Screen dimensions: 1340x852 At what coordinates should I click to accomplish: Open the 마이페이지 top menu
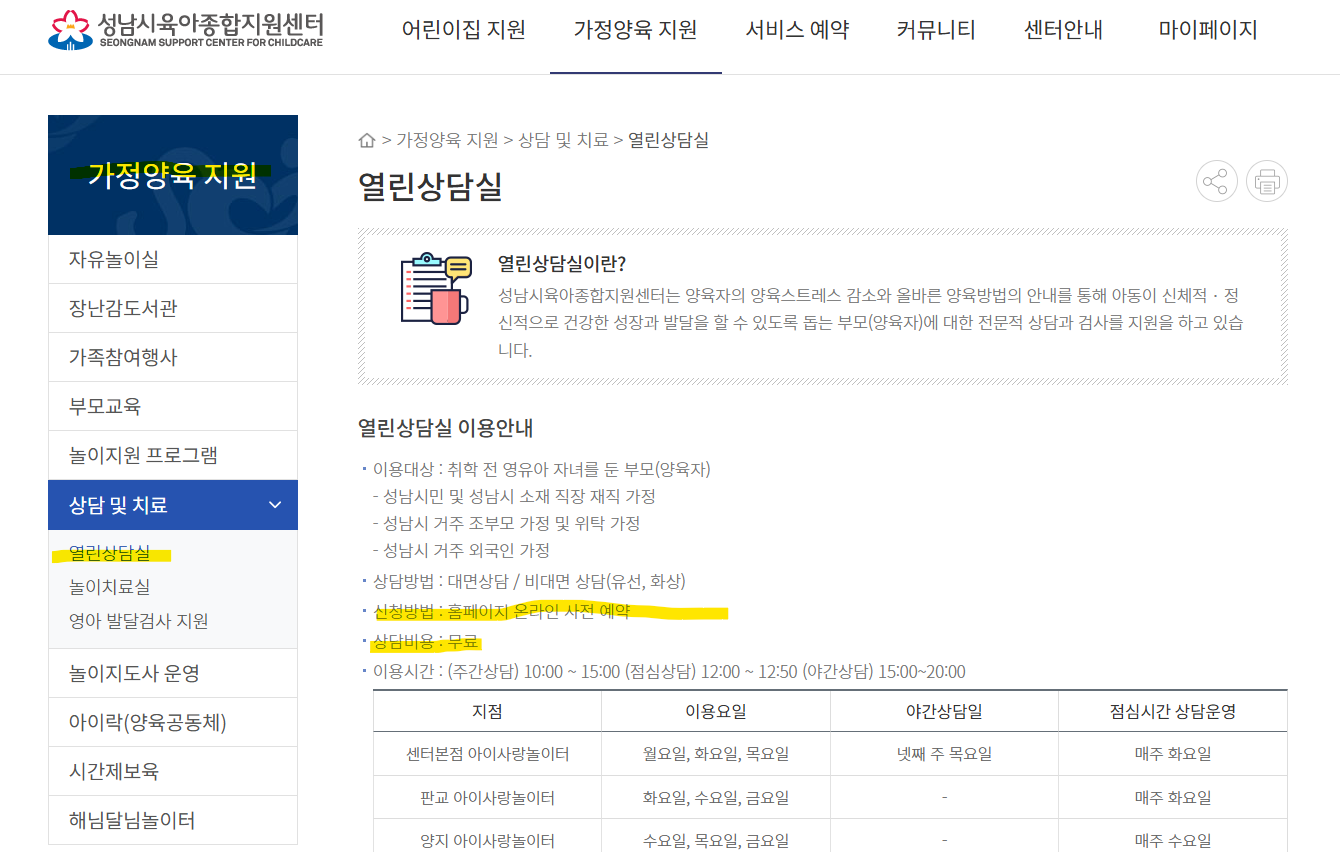1208,30
